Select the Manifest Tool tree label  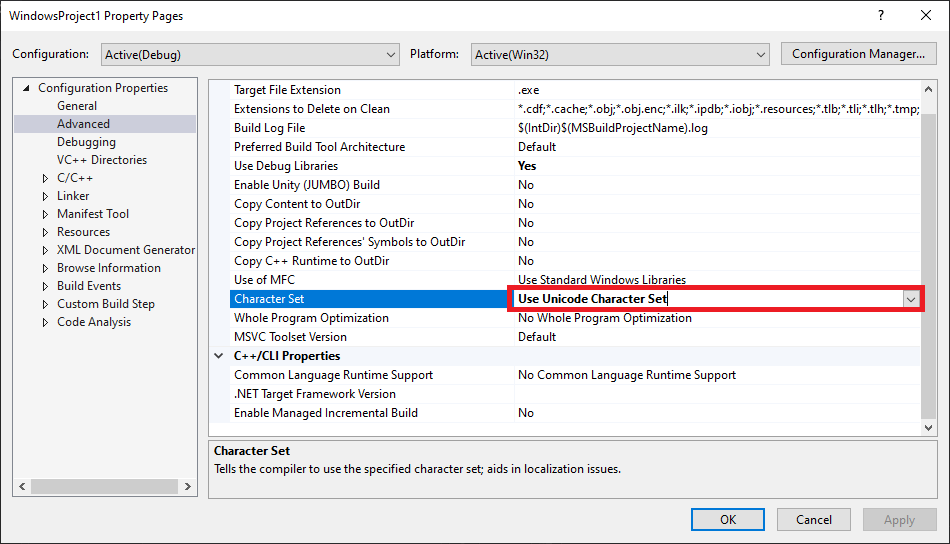[93, 214]
